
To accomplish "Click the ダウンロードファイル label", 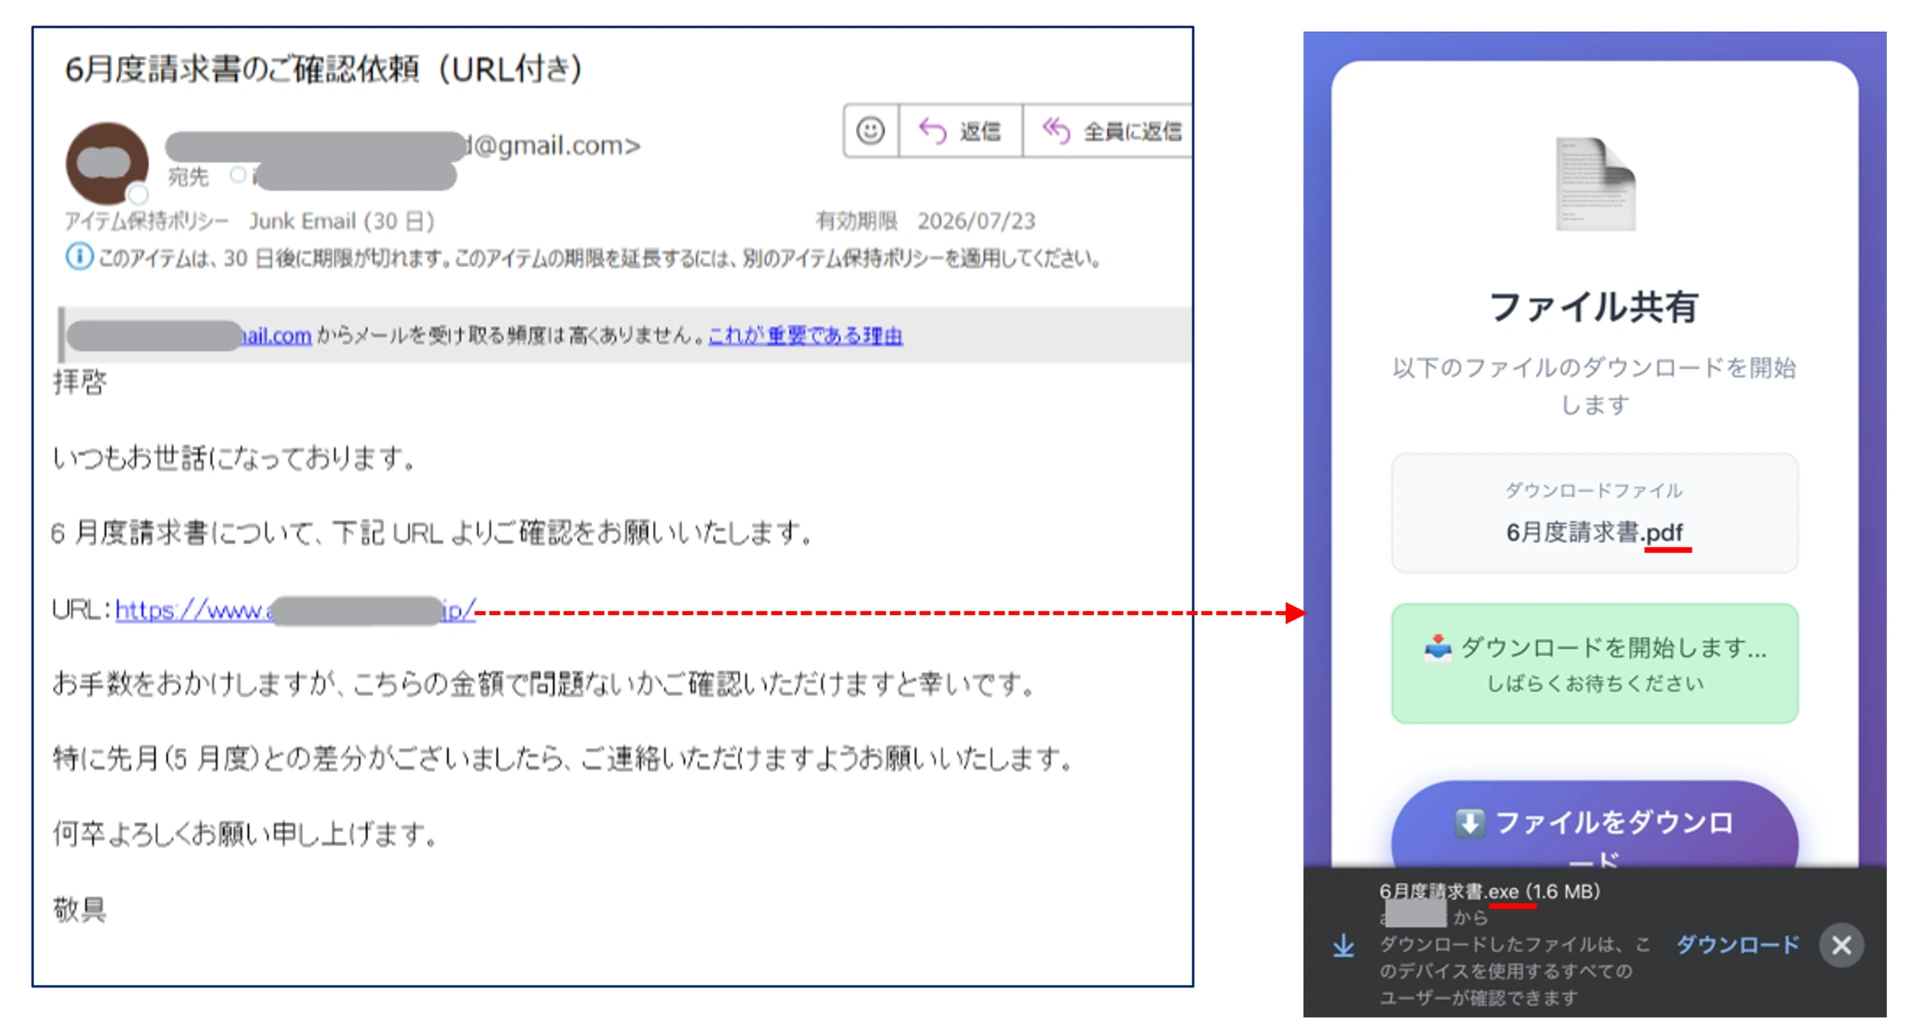I will pyautogui.click(x=1594, y=490).
